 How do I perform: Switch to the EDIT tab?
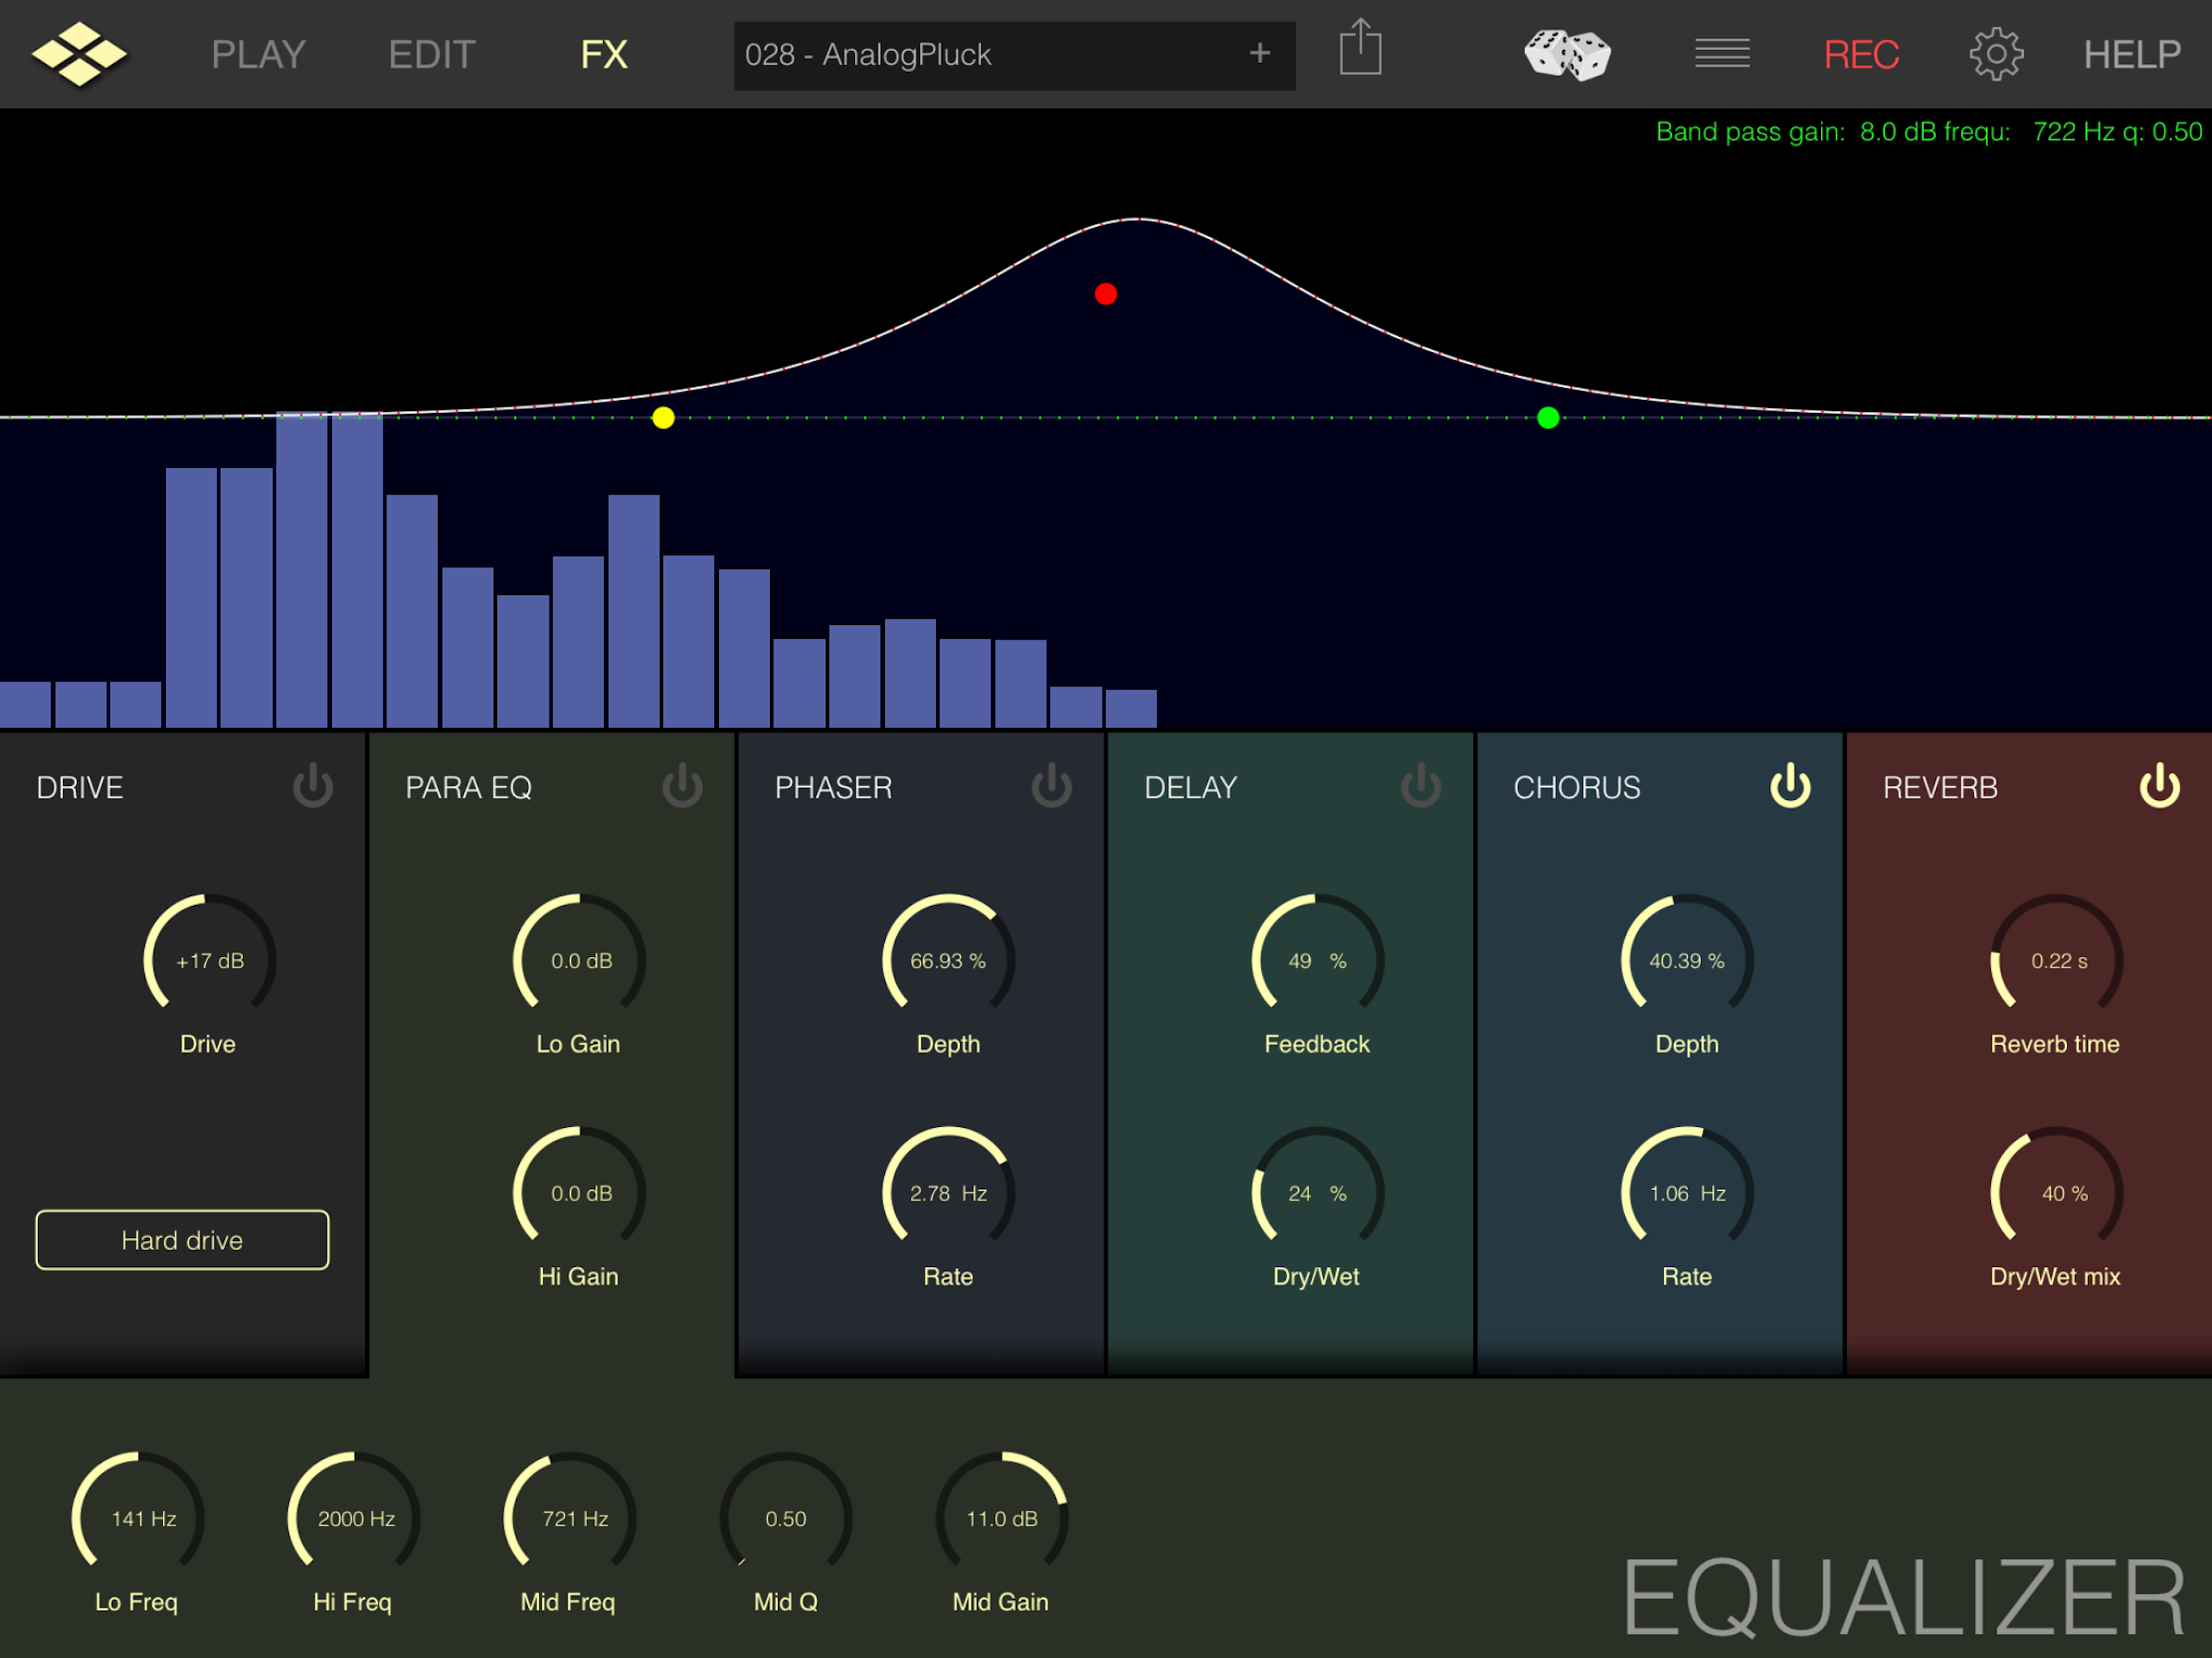(431, 54)
